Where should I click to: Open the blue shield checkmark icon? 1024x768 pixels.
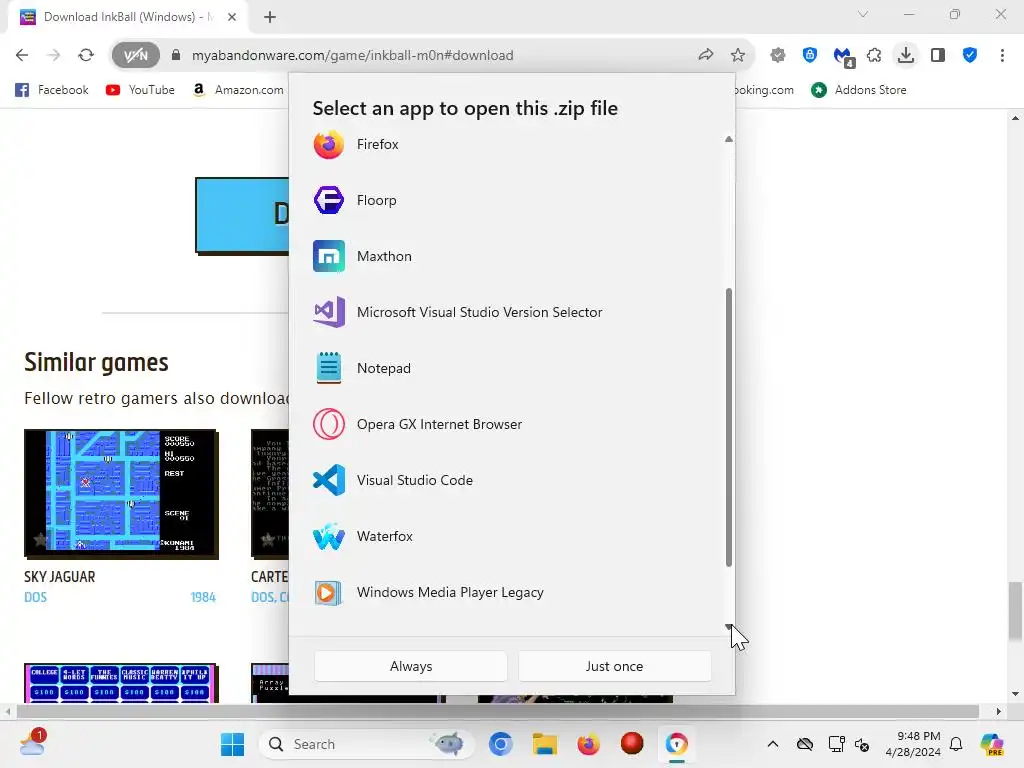pos(970,55)
